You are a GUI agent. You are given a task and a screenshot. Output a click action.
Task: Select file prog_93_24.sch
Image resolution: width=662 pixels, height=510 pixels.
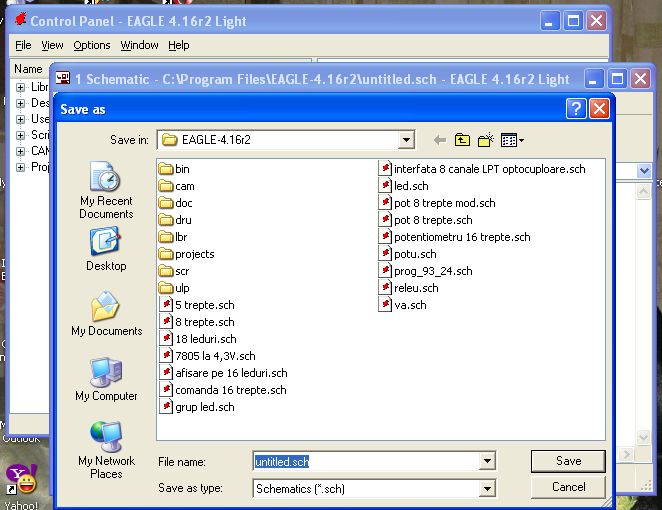coord(426,271)
